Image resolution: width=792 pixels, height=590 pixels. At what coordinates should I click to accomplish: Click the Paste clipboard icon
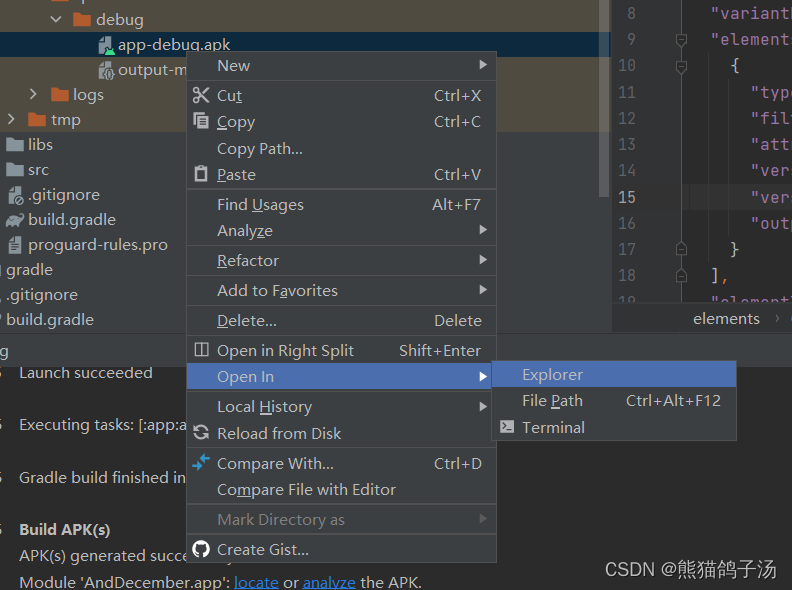click(201, 174)
